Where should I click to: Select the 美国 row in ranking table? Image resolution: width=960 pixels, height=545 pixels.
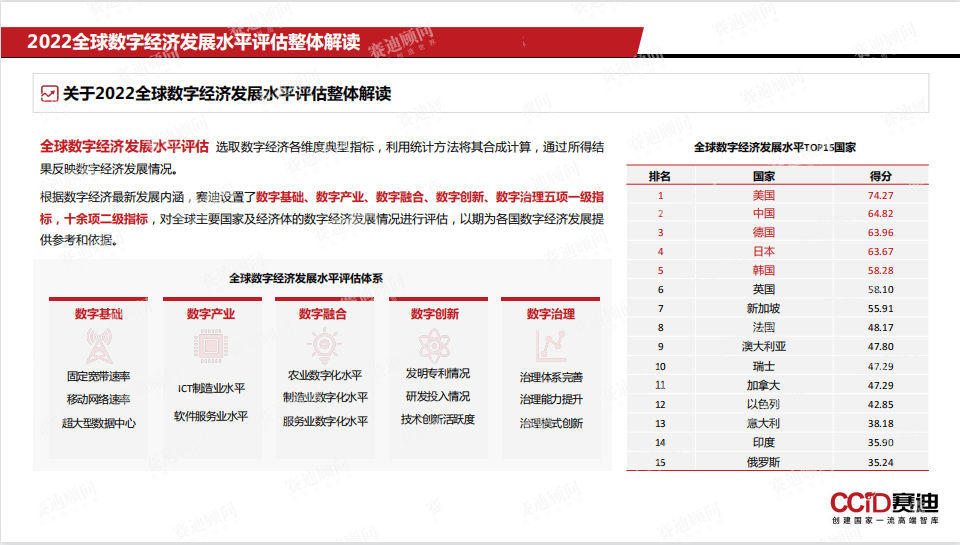pyautogui.click(x=777, y=195)
